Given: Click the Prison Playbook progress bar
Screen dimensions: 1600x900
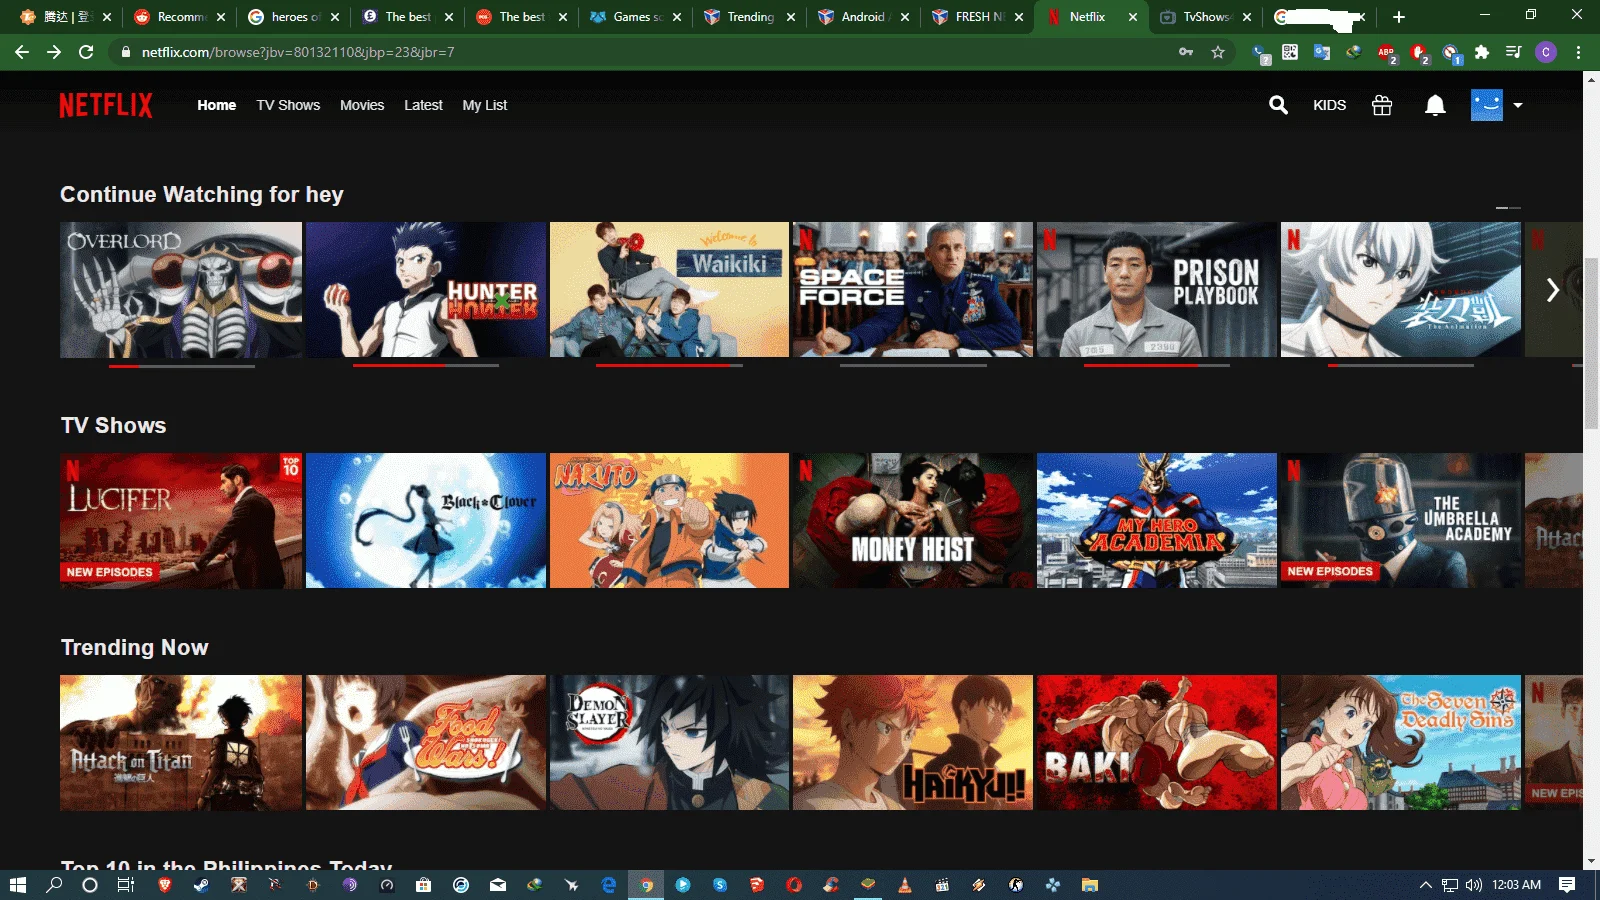Looking at the screenshot, I should (1157, 366).
